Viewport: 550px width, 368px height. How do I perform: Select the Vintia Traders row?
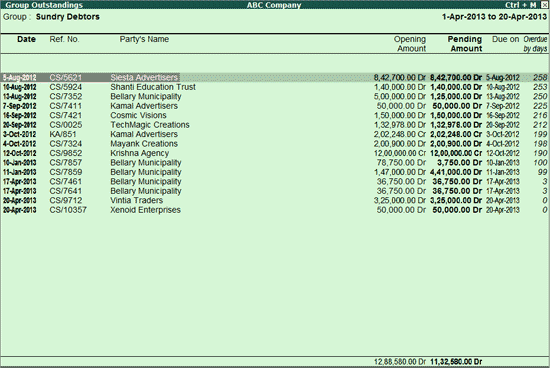click(275, 201)
